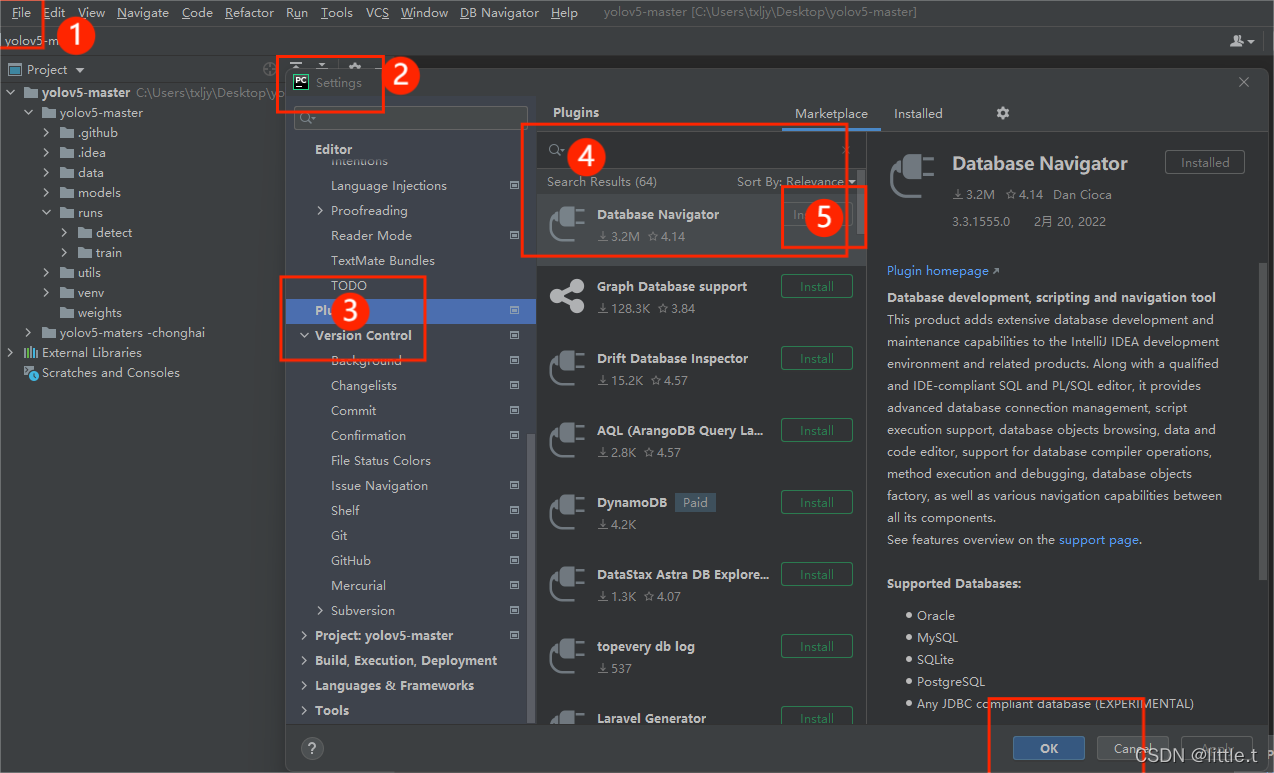Image resolution: width=1274 pixels, height=773 pixels.
Task: Expand the Proofreading settings node
Action: pyautogui.click(x=320, y=211)
